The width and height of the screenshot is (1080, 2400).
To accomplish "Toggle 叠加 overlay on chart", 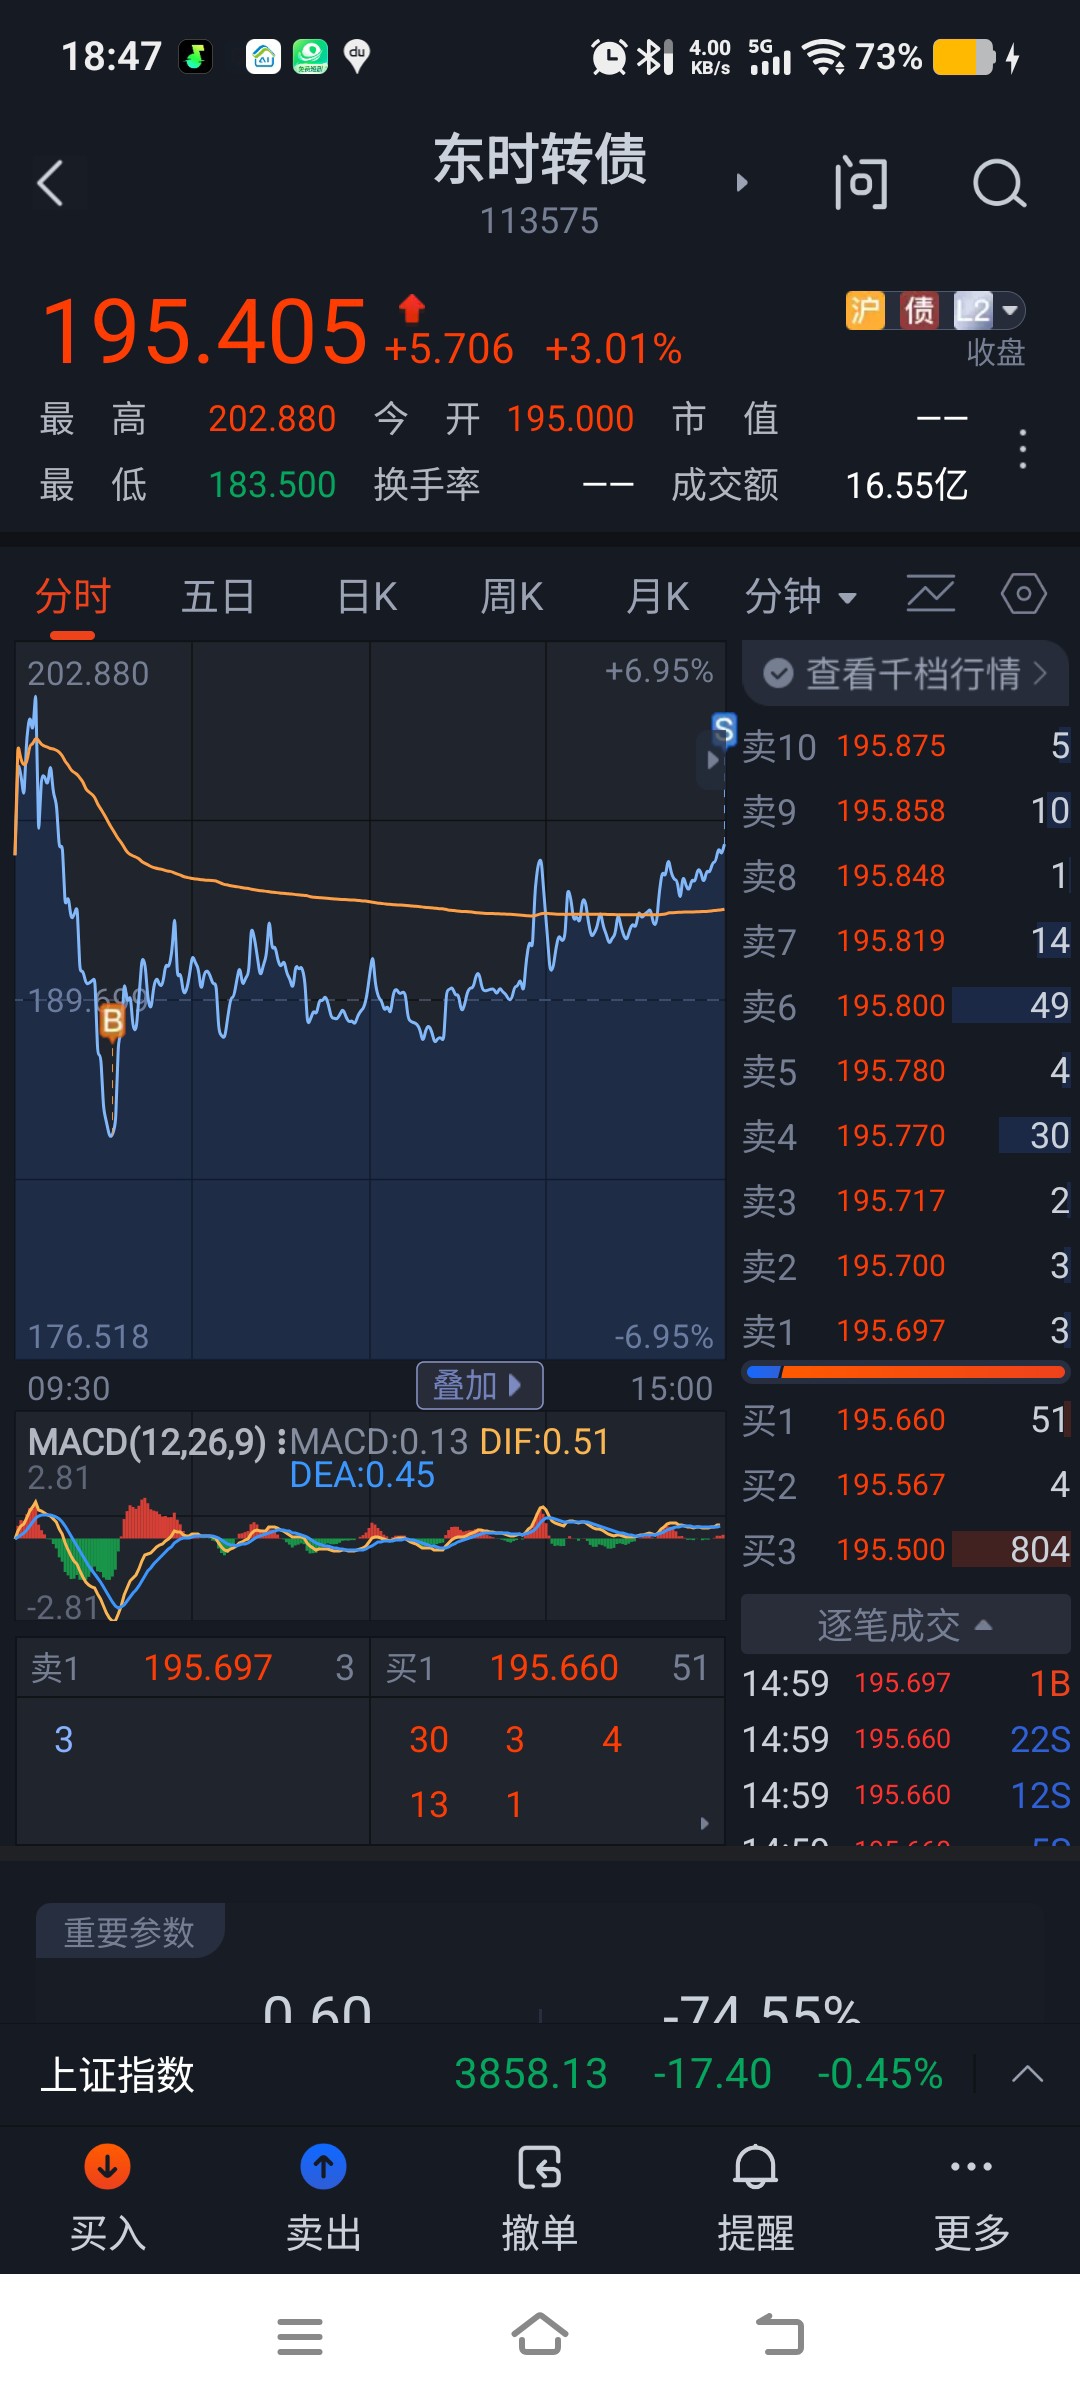I will click(479, 1386).
